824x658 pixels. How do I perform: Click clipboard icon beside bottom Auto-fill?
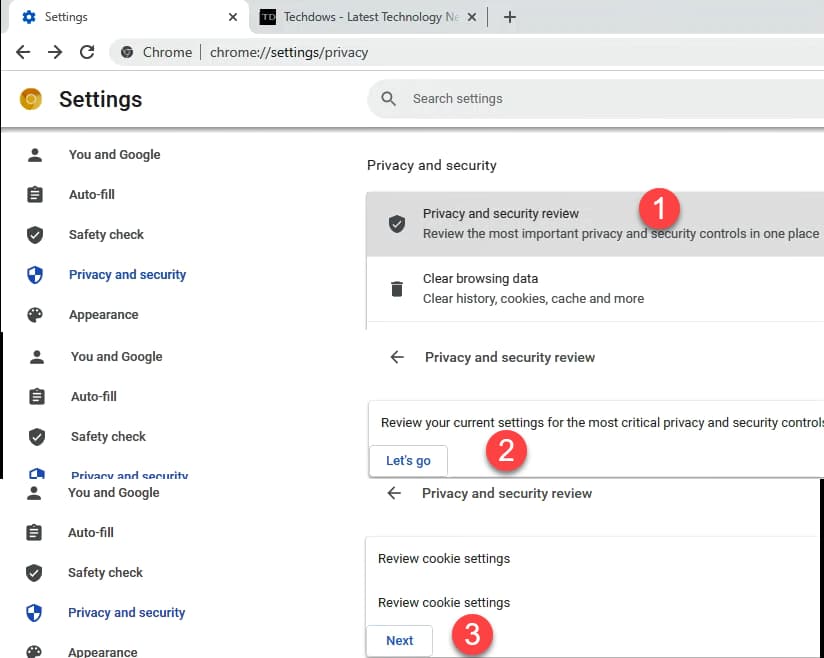click(34, 532)
